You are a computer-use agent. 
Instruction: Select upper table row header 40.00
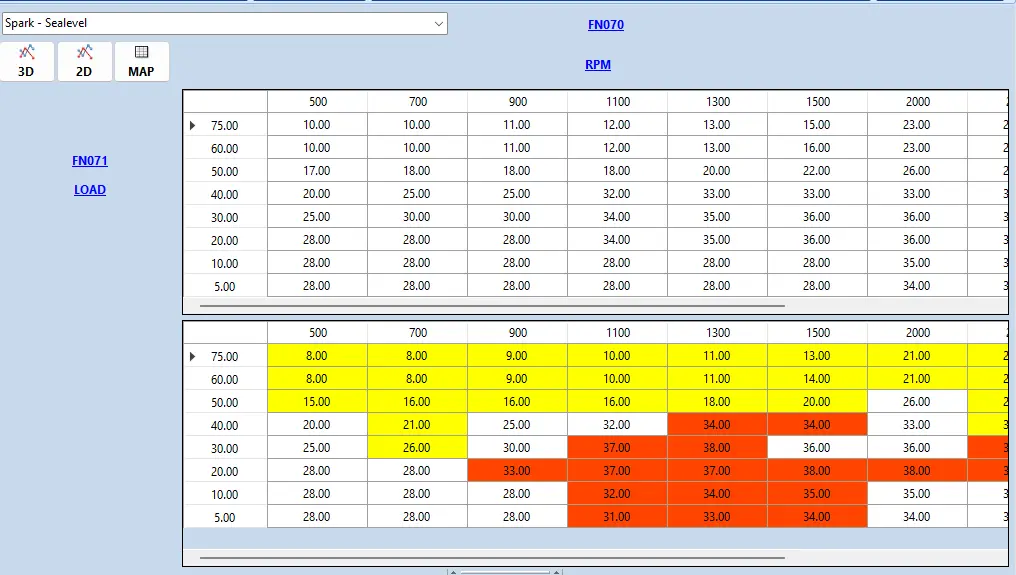pos(225,194)
